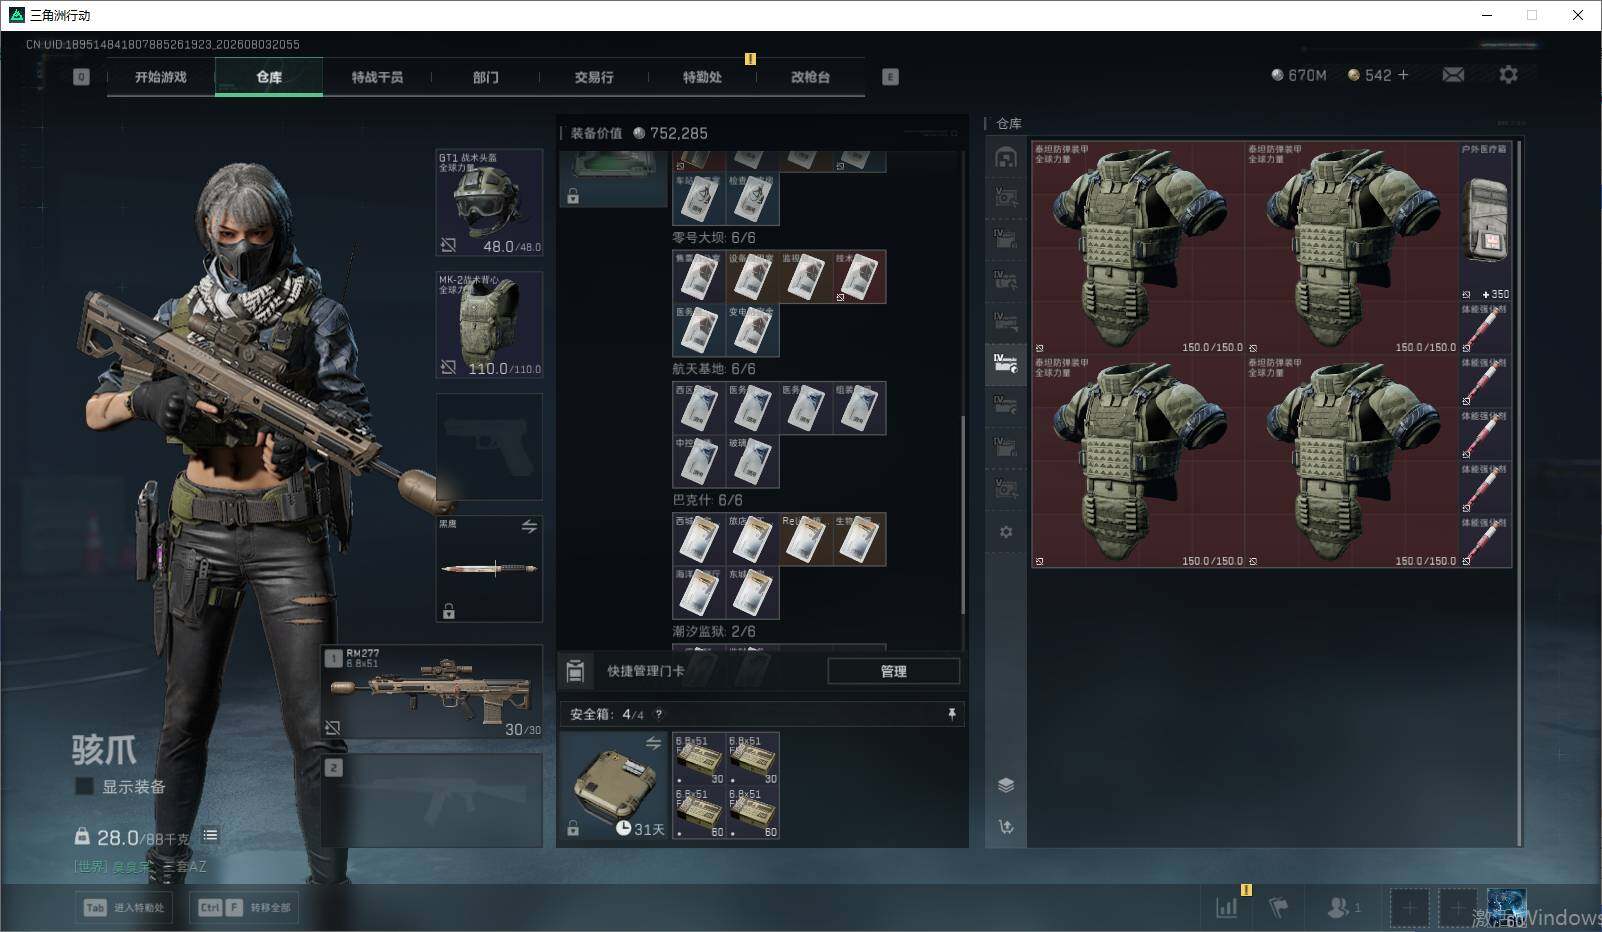Click the keycard list vertical scrollbar
This screenshot has height=932, width=1602.
click(963, 515)
